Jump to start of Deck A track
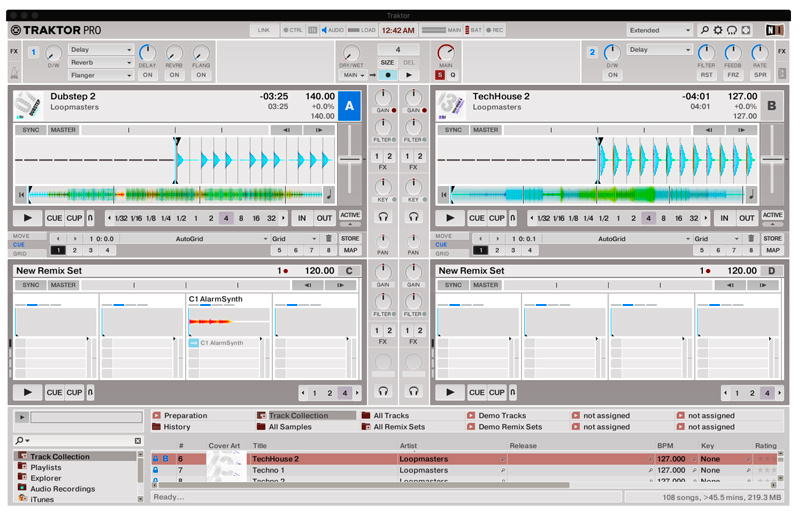 21,194
